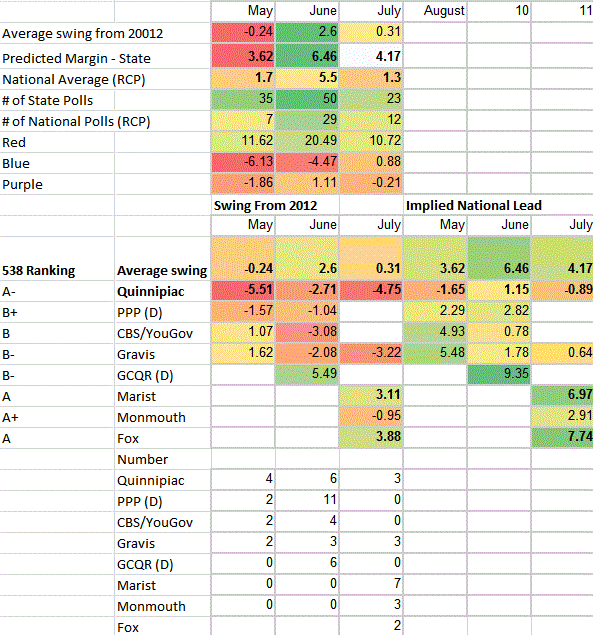Image resolution: width=593 pixels, height=635 pixels.
Task: Select the August column header cell
Action: [x=435, y=11]
